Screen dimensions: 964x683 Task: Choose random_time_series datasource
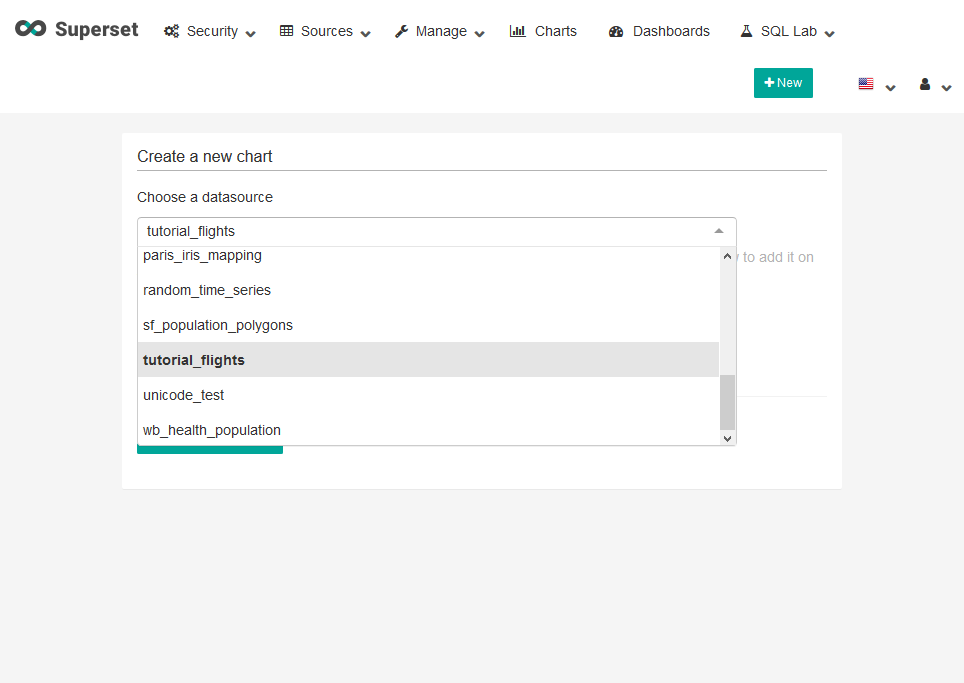click(206, 290)
